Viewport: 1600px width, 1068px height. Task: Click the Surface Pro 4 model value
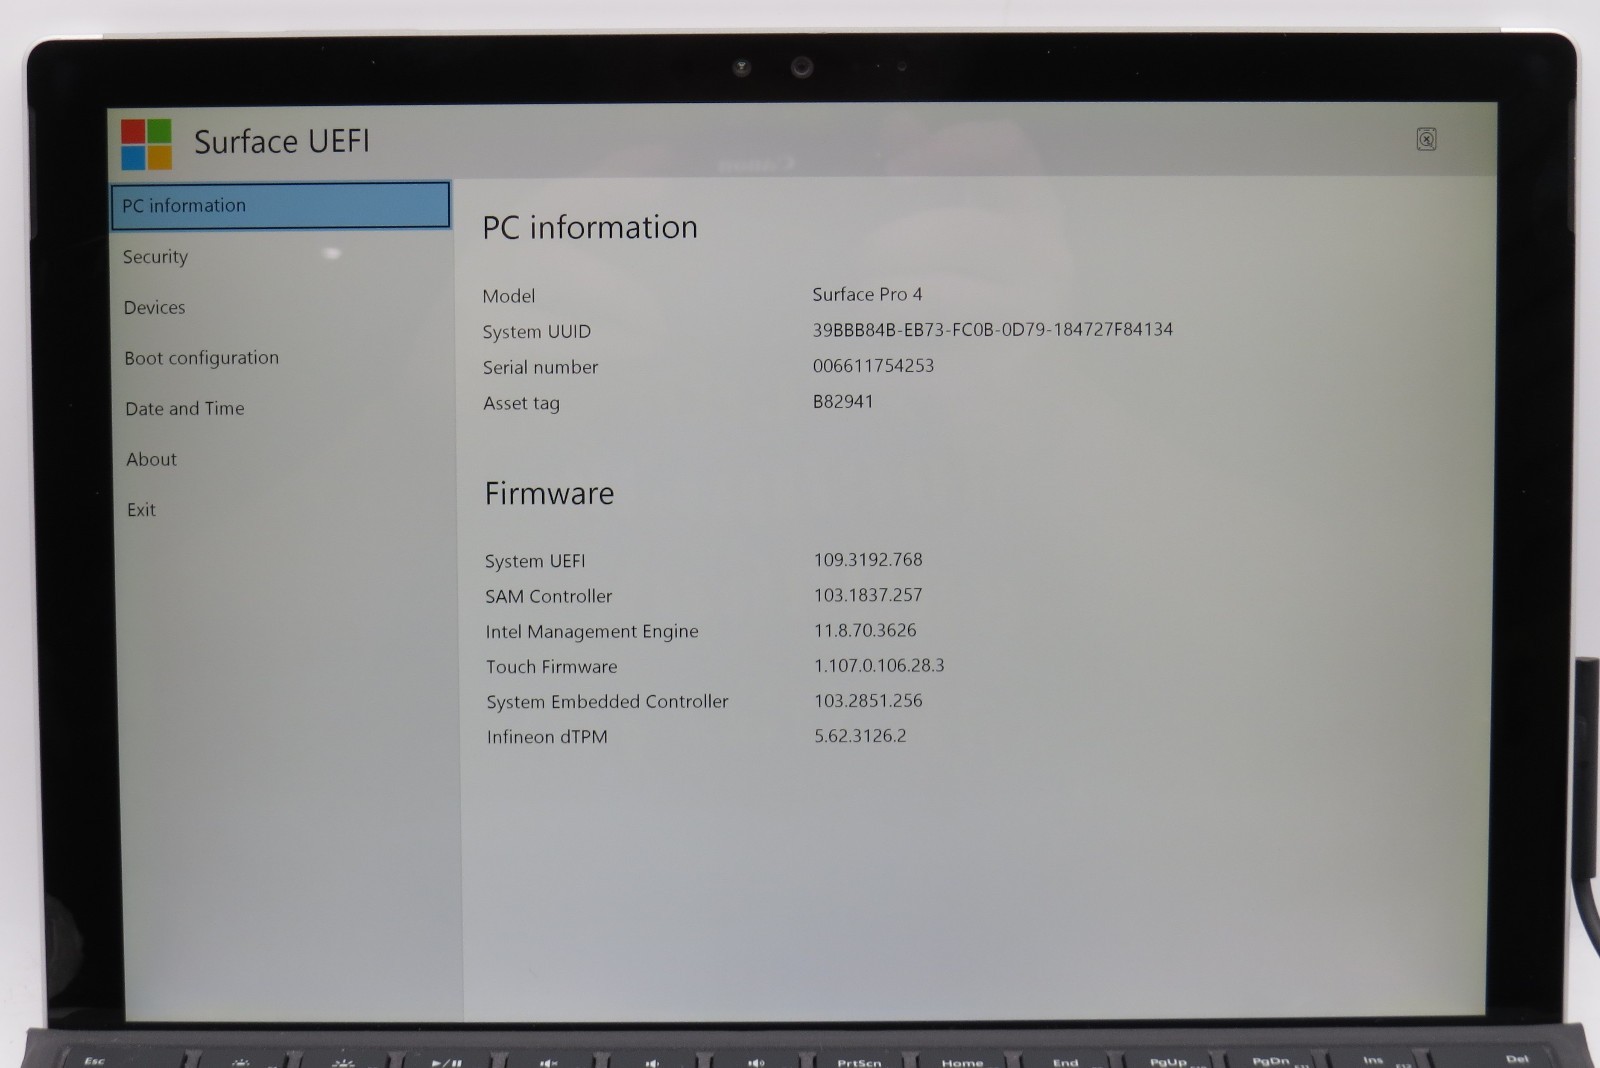[867, 294]
